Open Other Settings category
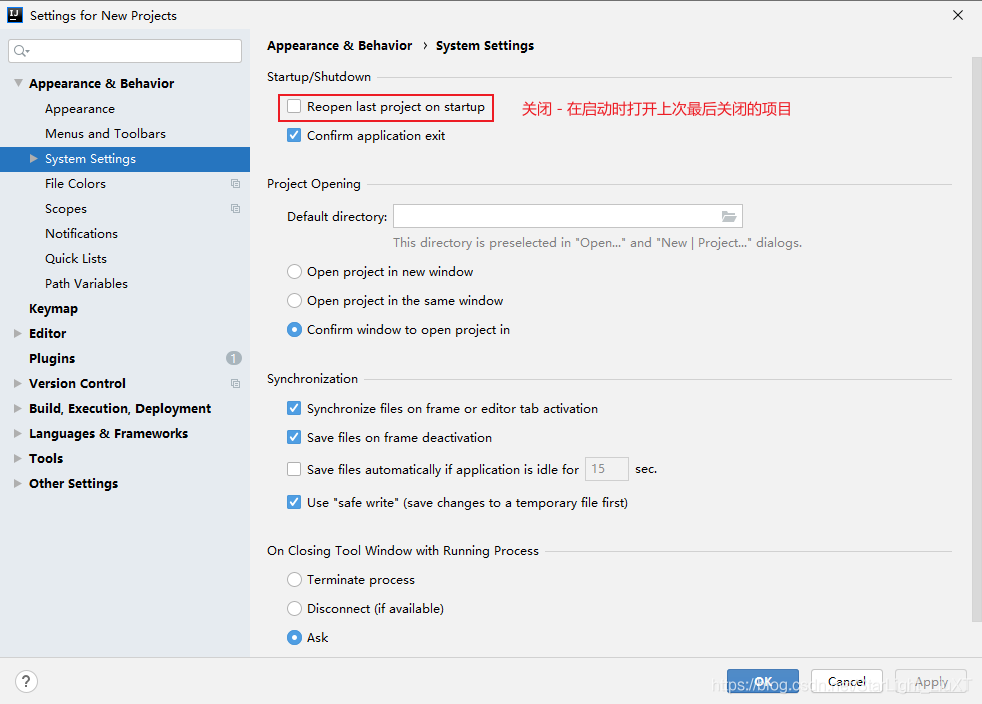 click(x=73, y=484)
